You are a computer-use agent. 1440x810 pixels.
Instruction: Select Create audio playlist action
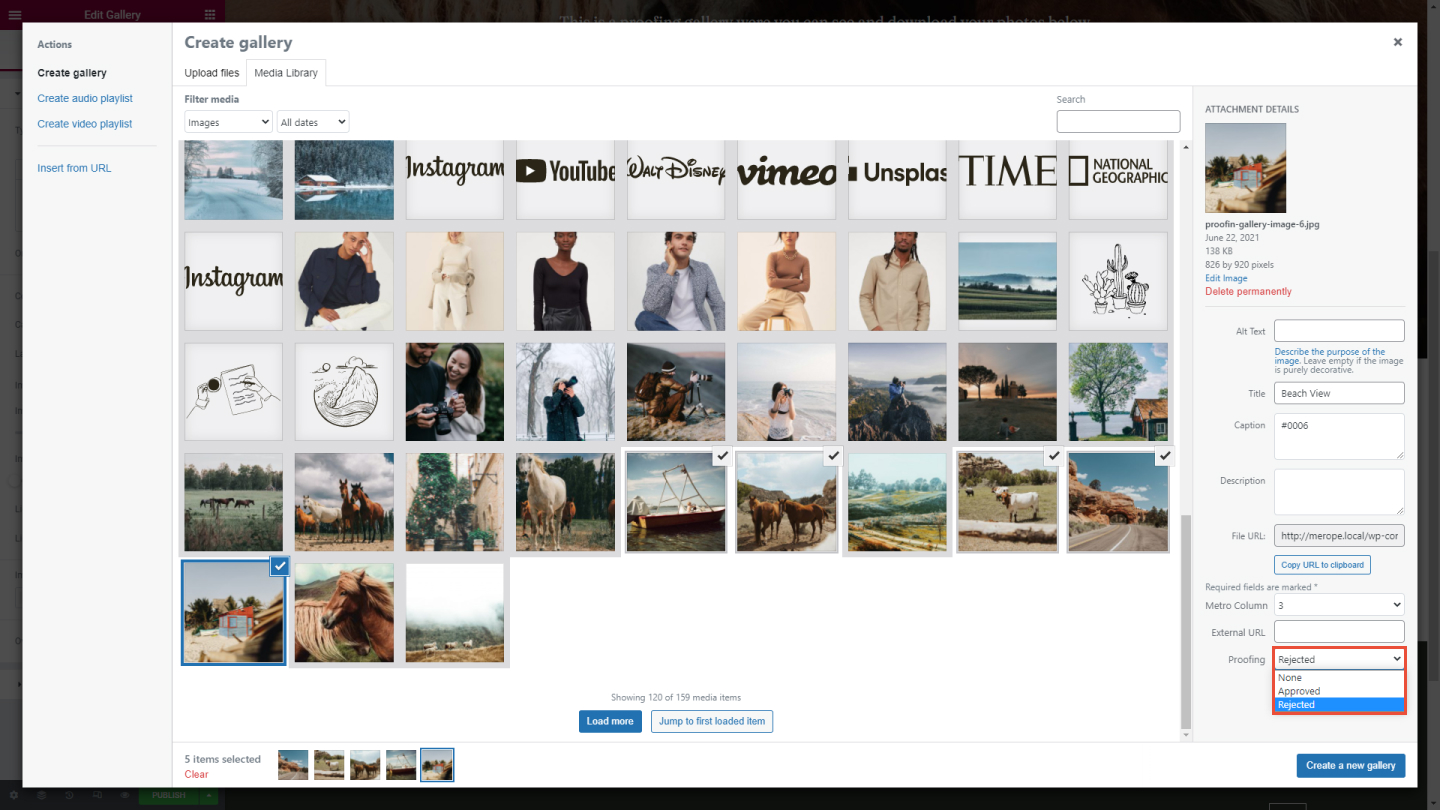click(85, 98)
